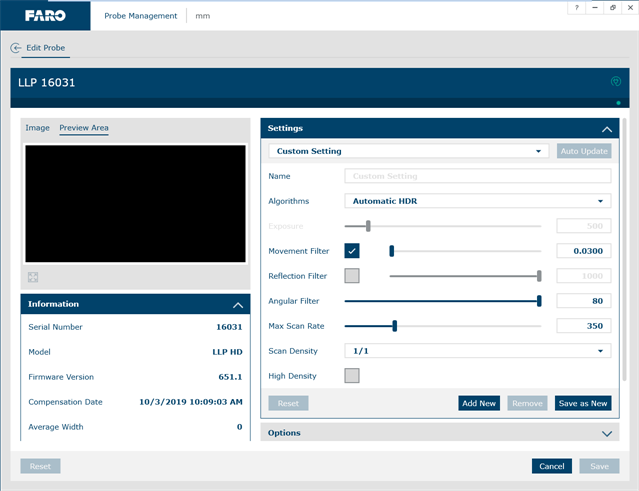Click the Angular Filter value field
This screenshot has height=491, width=639.
click(x=583, y=301)
